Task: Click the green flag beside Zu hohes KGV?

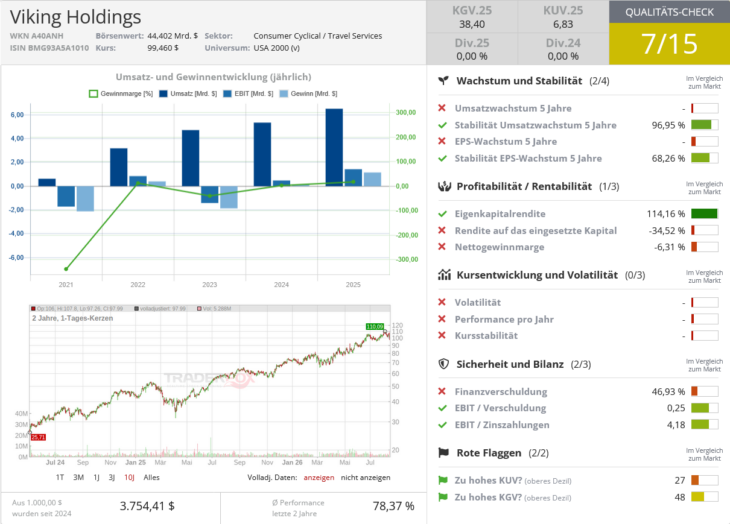Action: click(x=443, y=497)
